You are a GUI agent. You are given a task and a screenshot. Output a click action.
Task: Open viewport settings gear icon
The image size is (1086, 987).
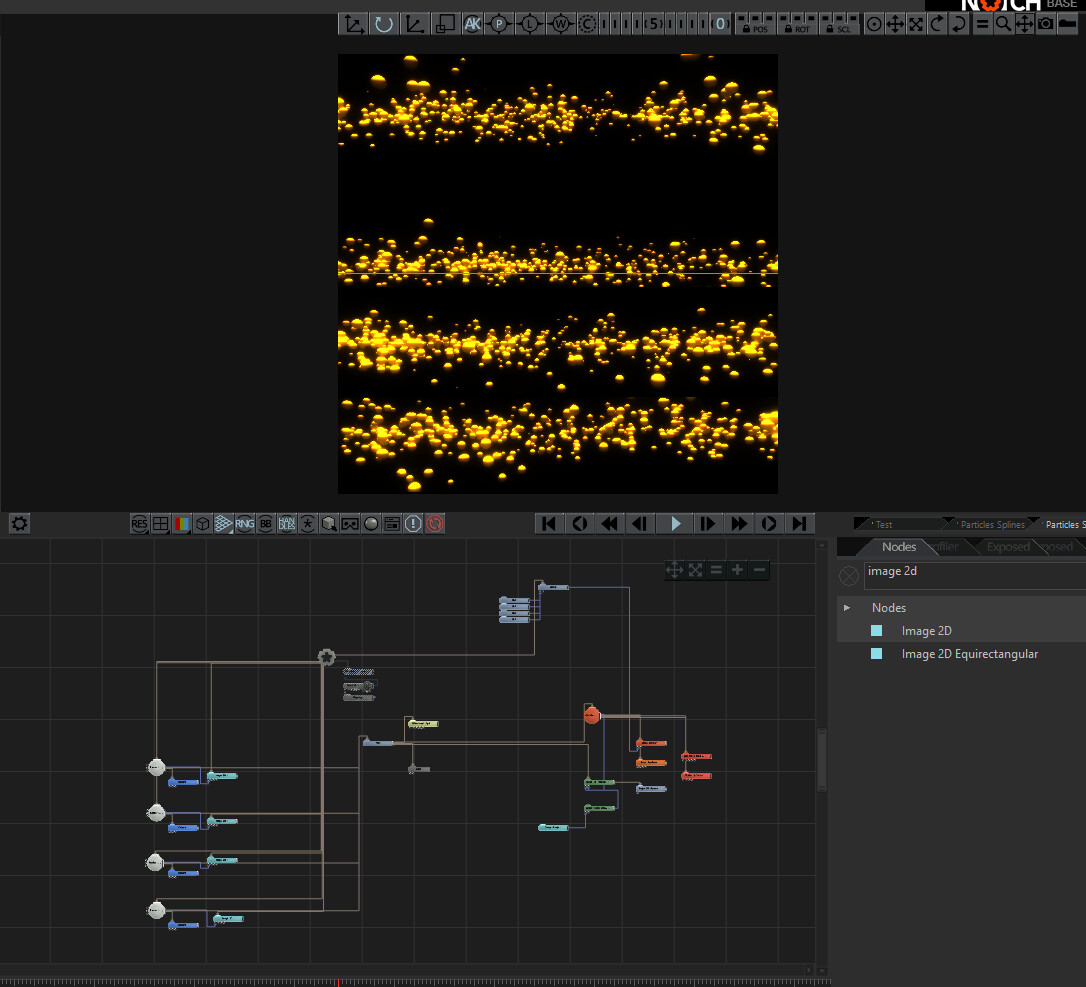pos(19,524)
